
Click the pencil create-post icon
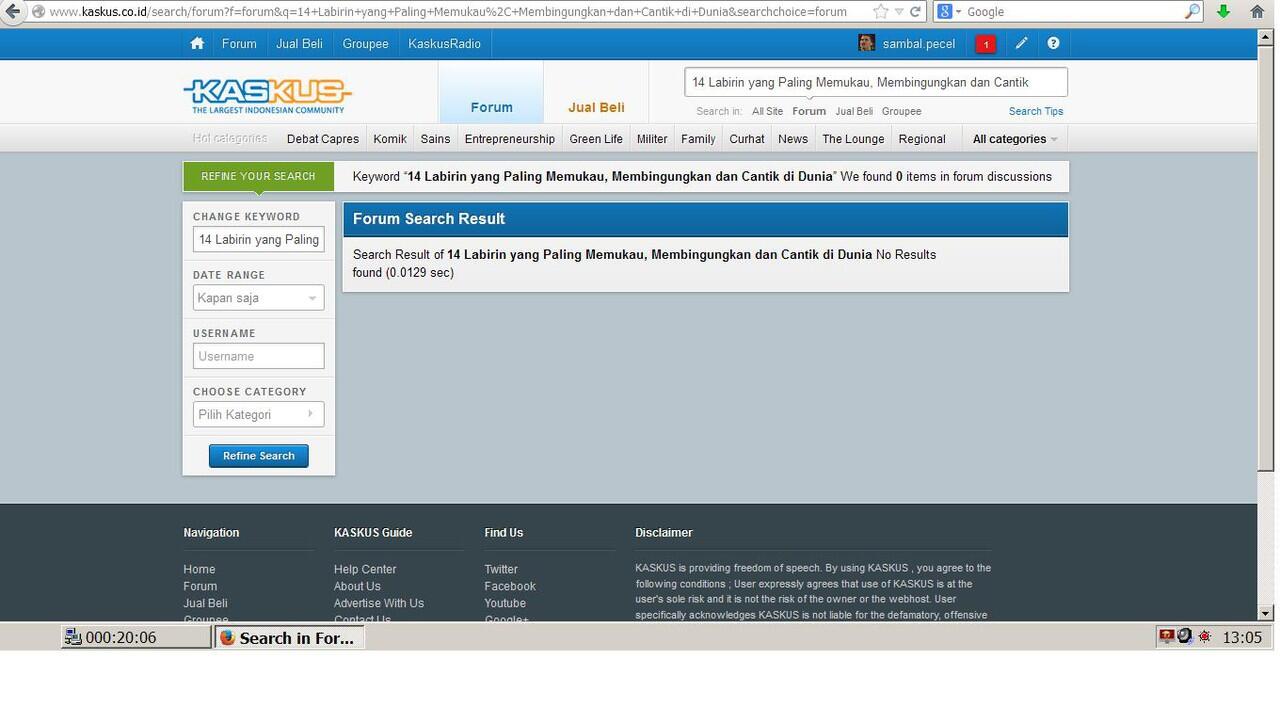click(x=1021, y=44)
